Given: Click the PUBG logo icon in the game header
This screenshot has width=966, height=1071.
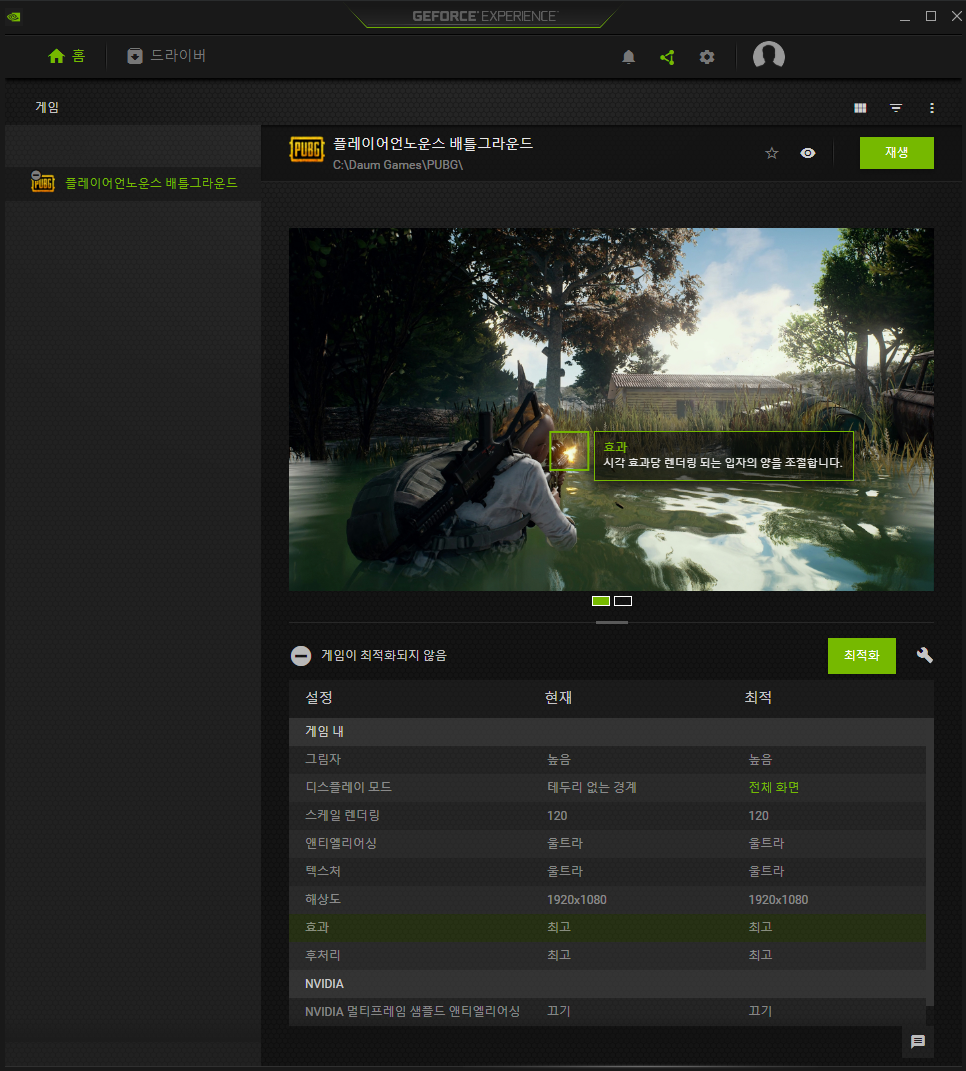Looking at the screenshot, I should coord(307,150).
